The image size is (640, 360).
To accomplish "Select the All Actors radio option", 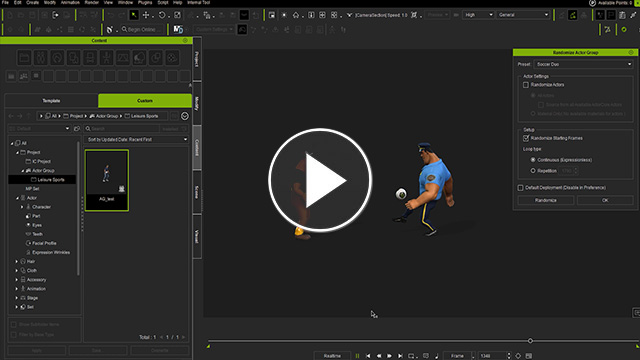I will click(533, 96).
